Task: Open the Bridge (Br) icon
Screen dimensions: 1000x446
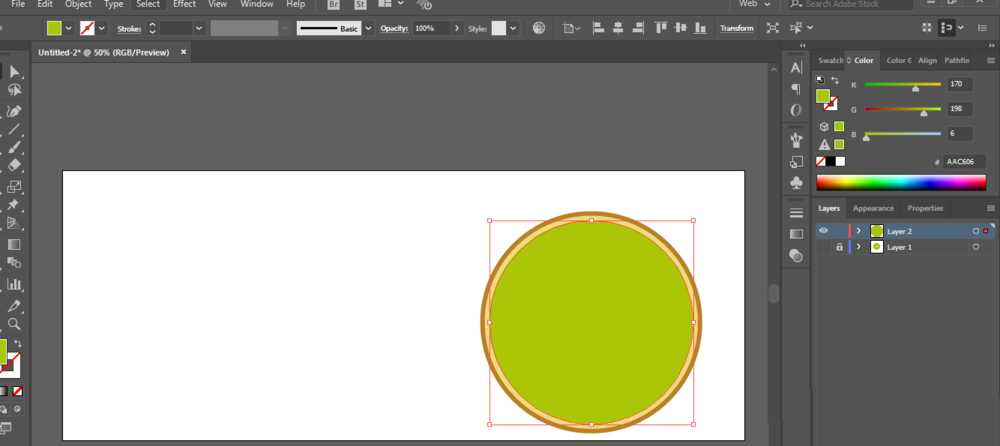Action: coord(334,4)
